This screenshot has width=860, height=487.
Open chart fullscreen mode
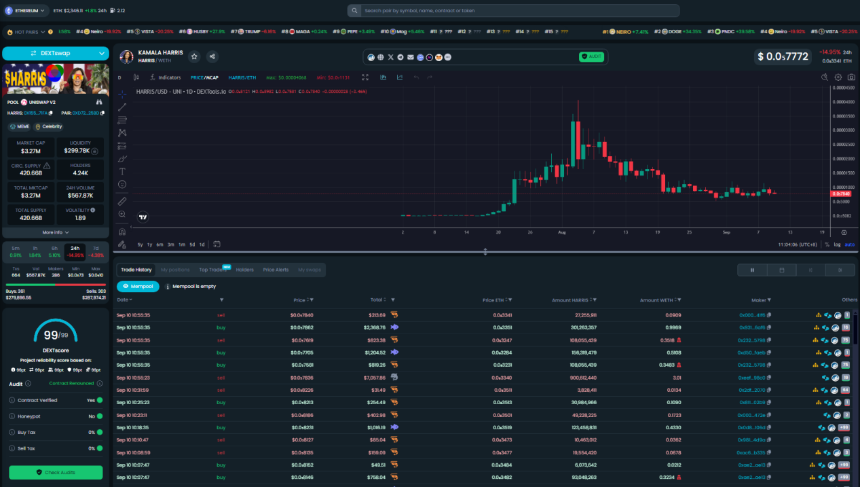coord(365,77)
